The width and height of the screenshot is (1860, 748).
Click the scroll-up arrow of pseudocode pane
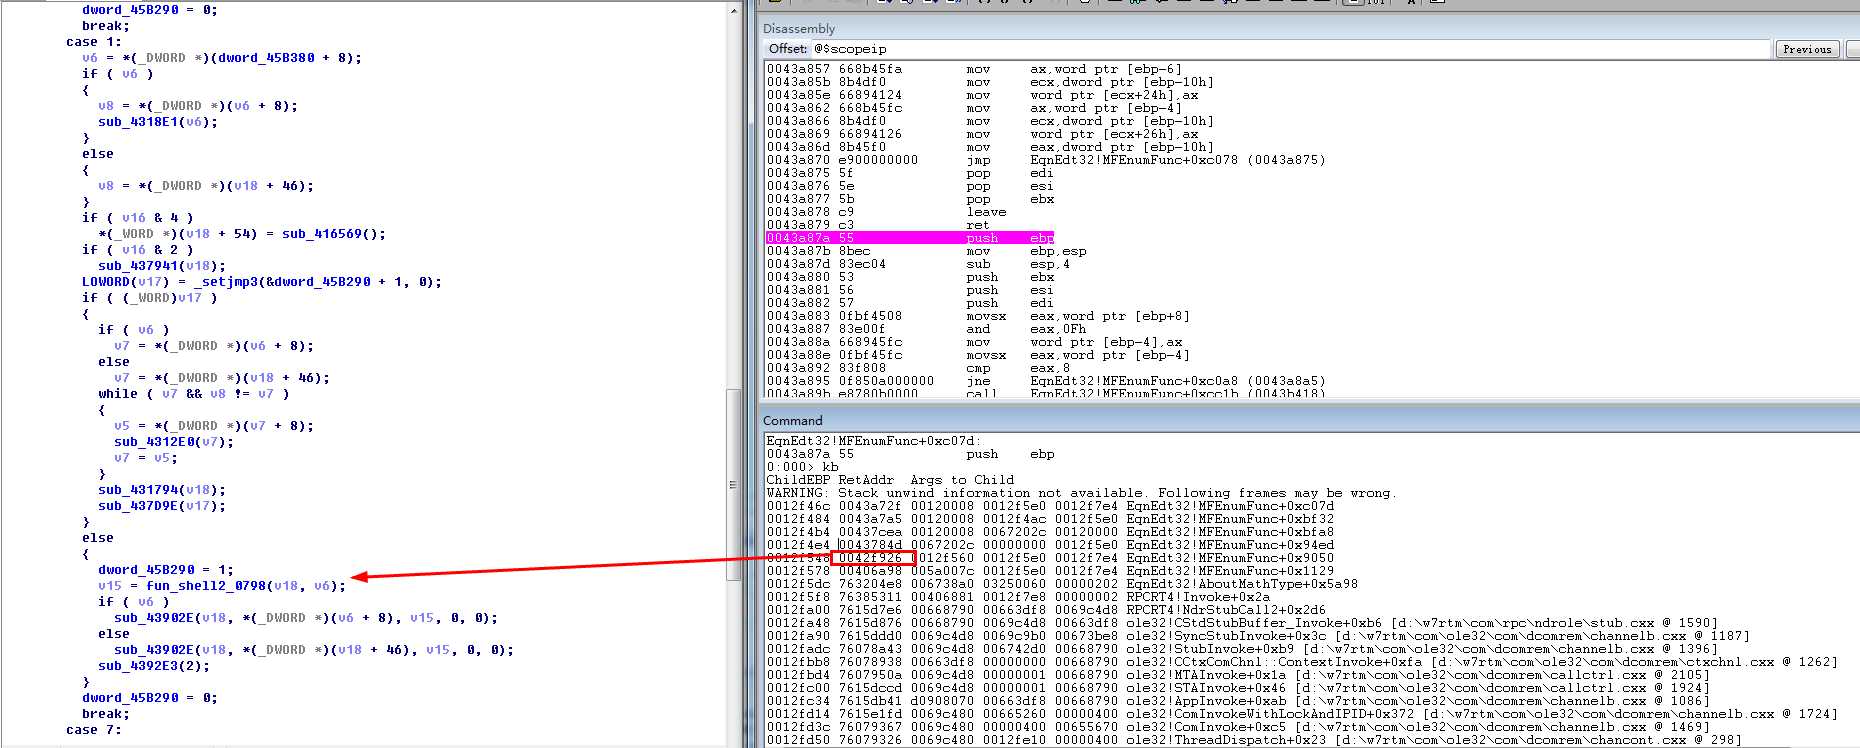(x=735, y=10)
